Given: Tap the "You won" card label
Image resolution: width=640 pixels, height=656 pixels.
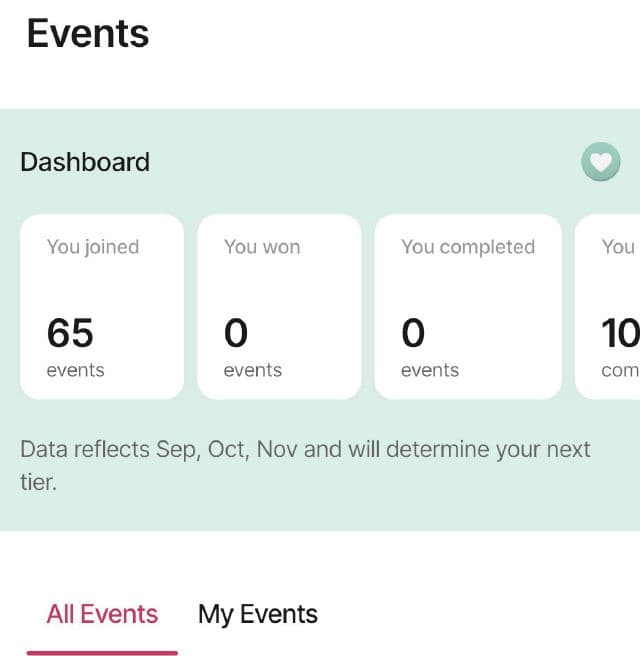Looking at the screenshot, I should point(262,247).
